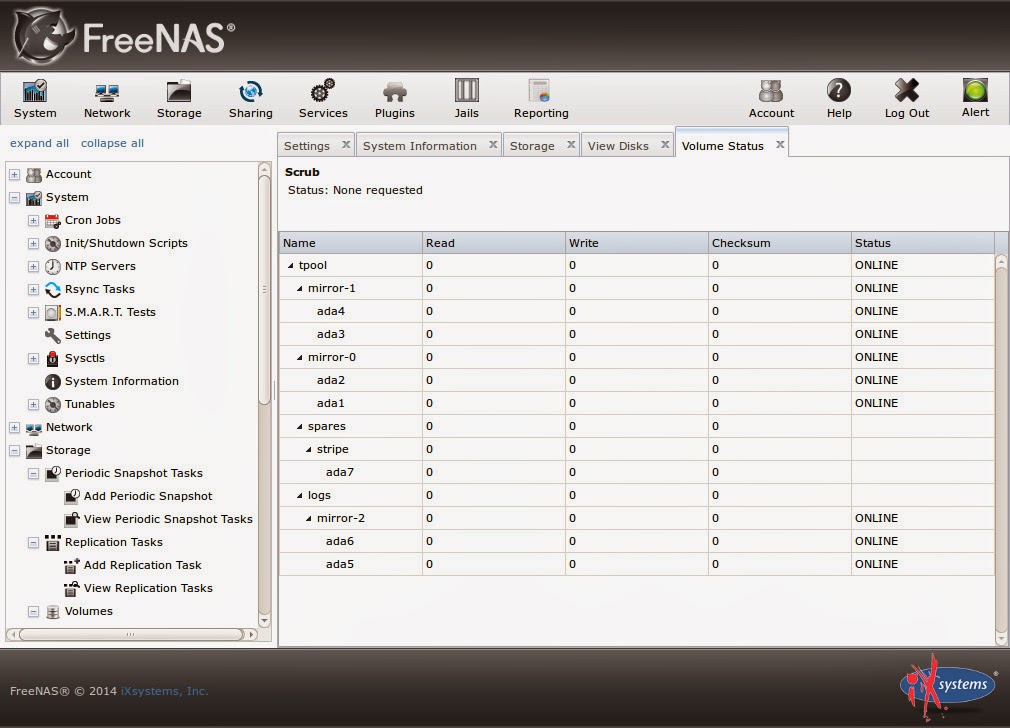Image resolution: width=1010 pixels, height=728 pixels.
Task: Open the Help question mark icon
Action: pos(839,91)
